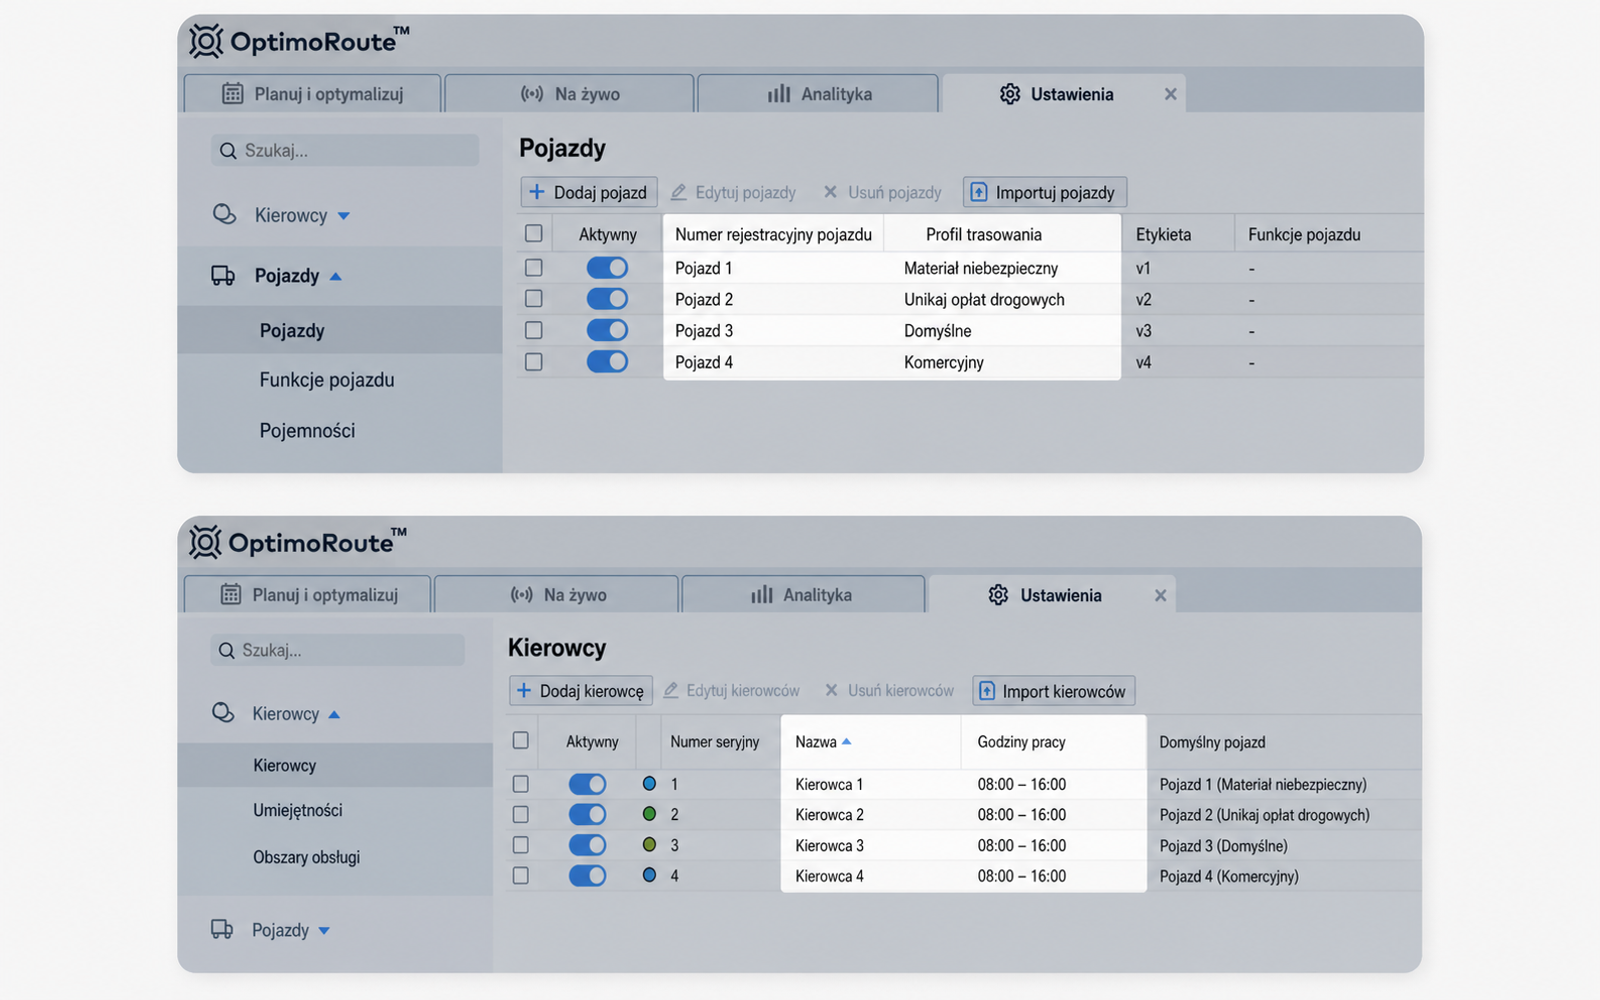Click the Profil trasowania column header
1600x1000 pixels.
point(984,234)
